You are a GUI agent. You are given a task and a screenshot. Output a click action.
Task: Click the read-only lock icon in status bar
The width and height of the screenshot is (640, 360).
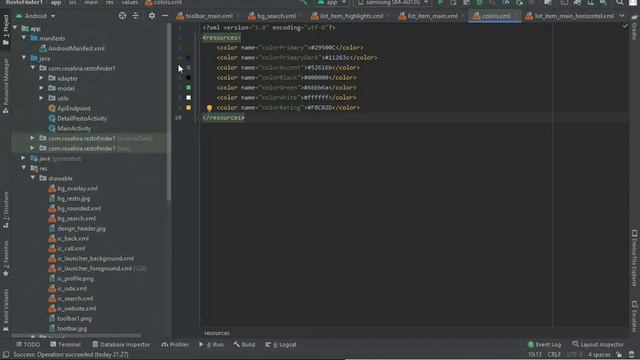point(619,355)
